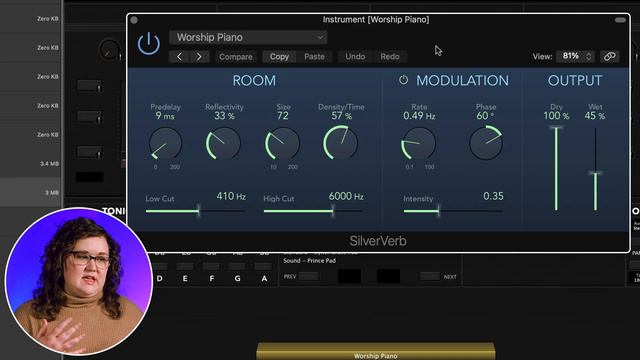Click the Density/Time knob
640x360 pixels.
[x=341, y=142]
